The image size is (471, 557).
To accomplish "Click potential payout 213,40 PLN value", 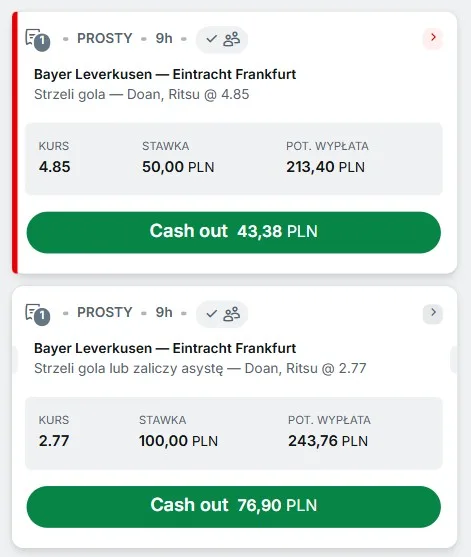I will point(325,167).
